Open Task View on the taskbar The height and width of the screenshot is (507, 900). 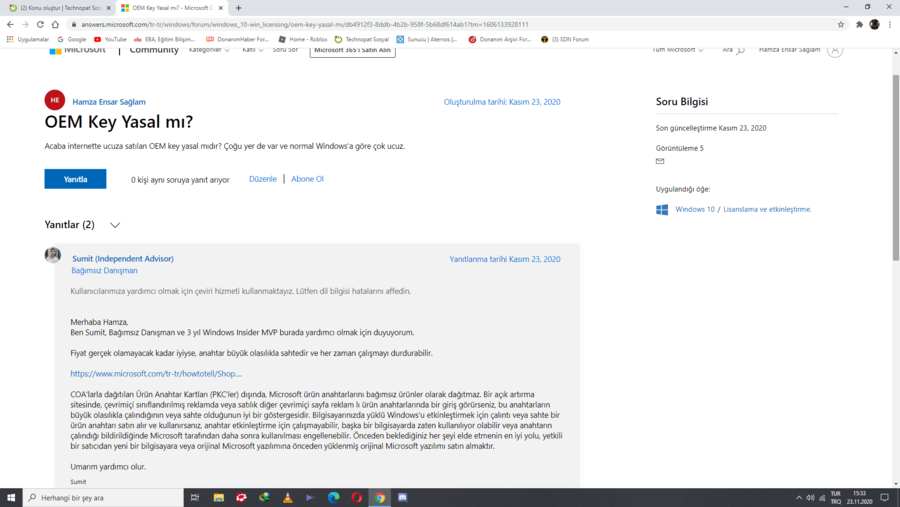[x=195, y=498]
